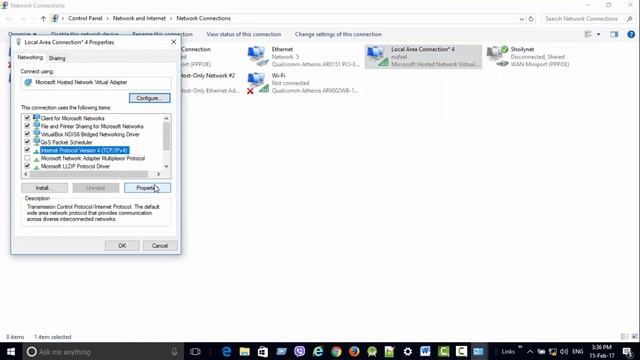The height and width of the screenshot is (360, 640).
Task: Click the change view icon
Action: (588, 34)
